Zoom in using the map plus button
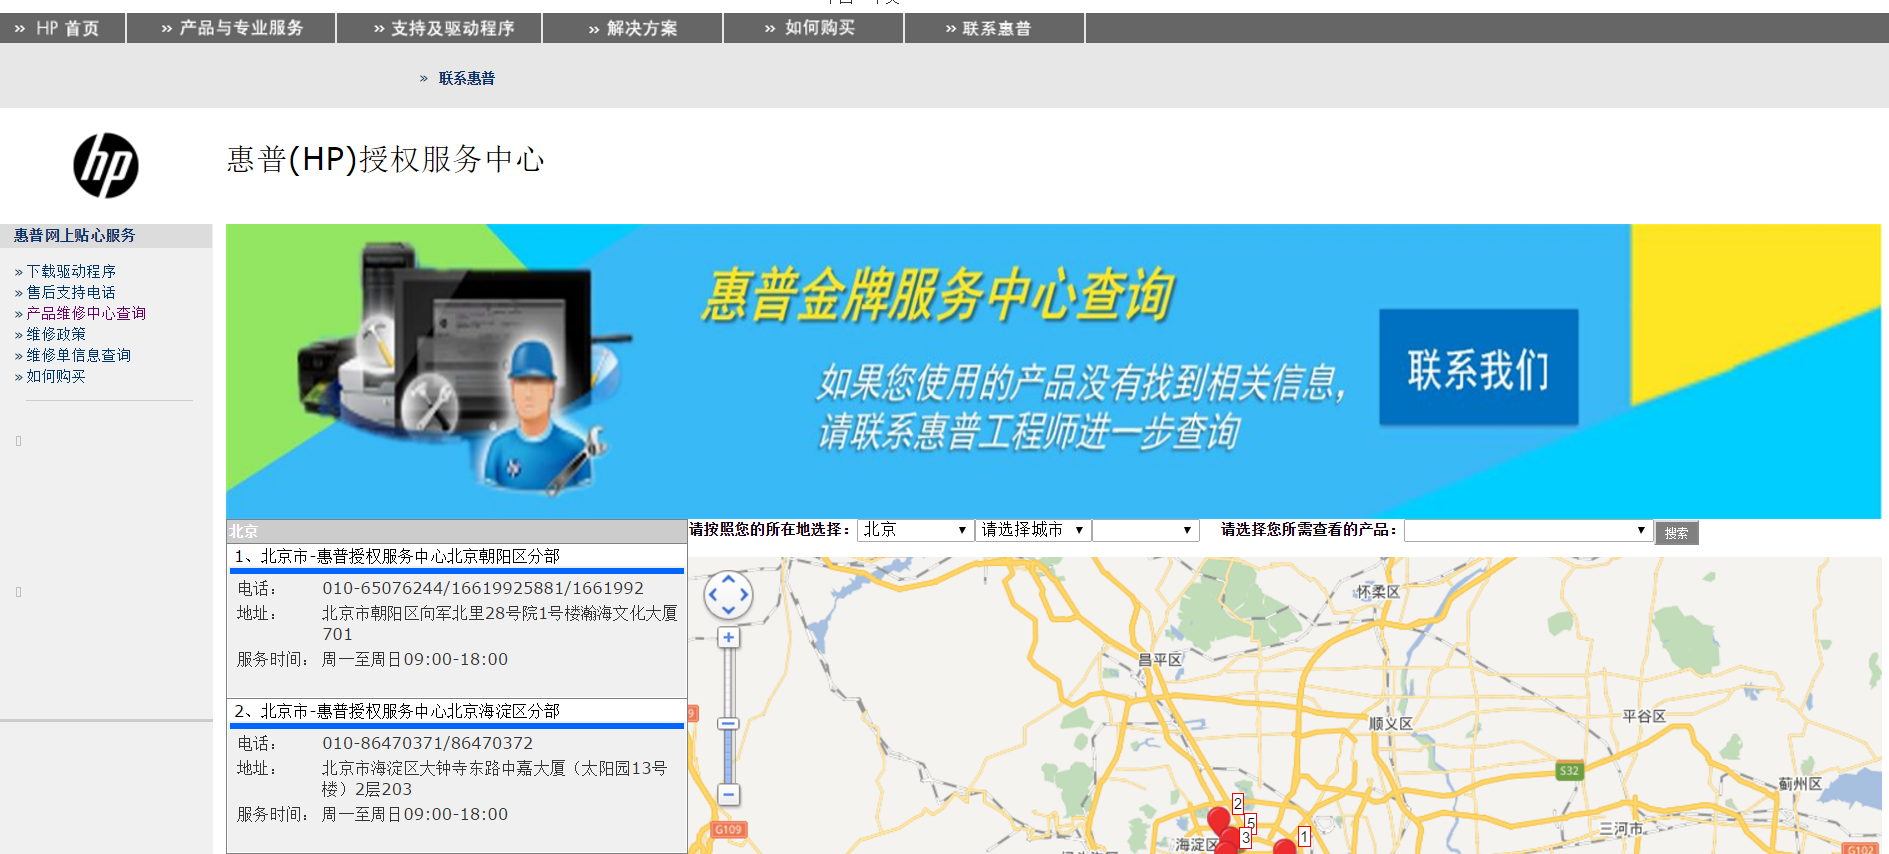 [x=729, y=638]
